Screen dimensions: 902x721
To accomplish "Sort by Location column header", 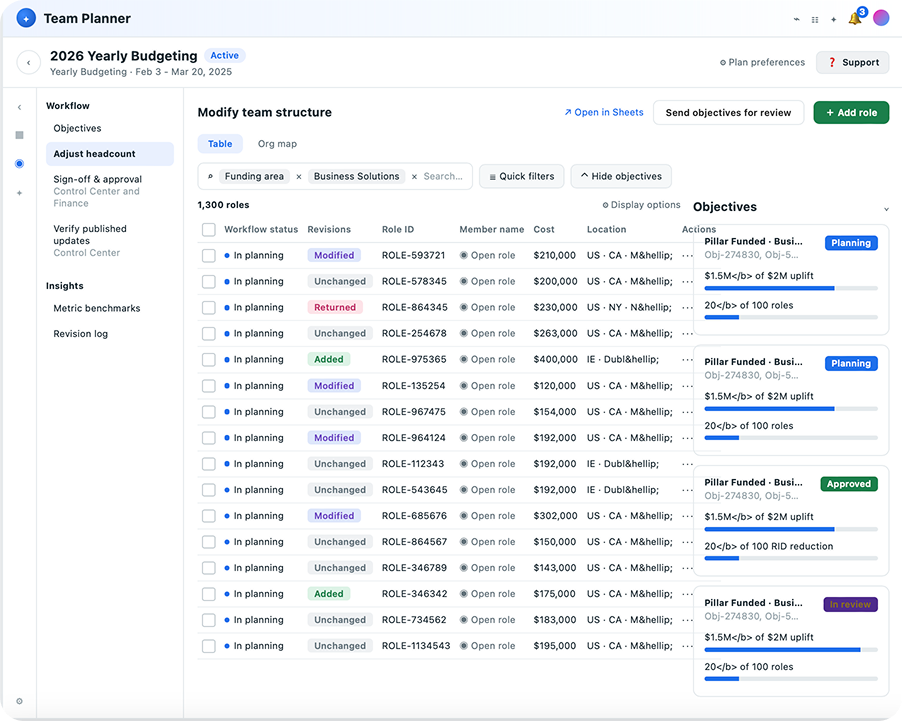I will pos(606,230).
